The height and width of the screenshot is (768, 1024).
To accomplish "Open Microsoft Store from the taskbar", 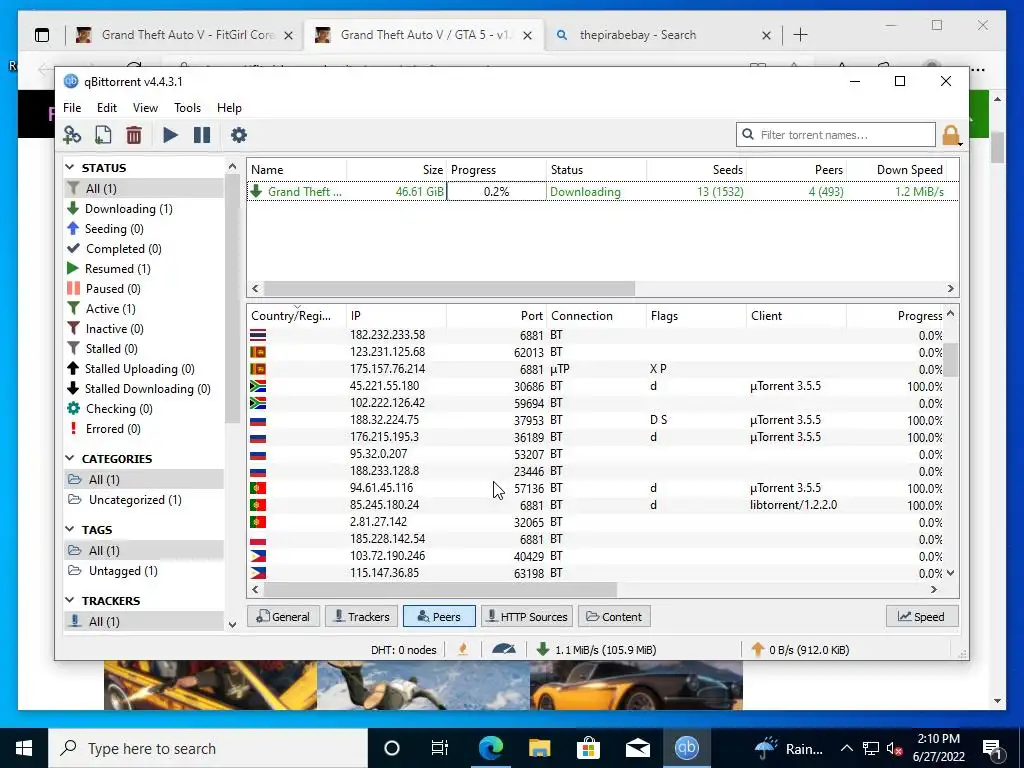I will (588, 748).
